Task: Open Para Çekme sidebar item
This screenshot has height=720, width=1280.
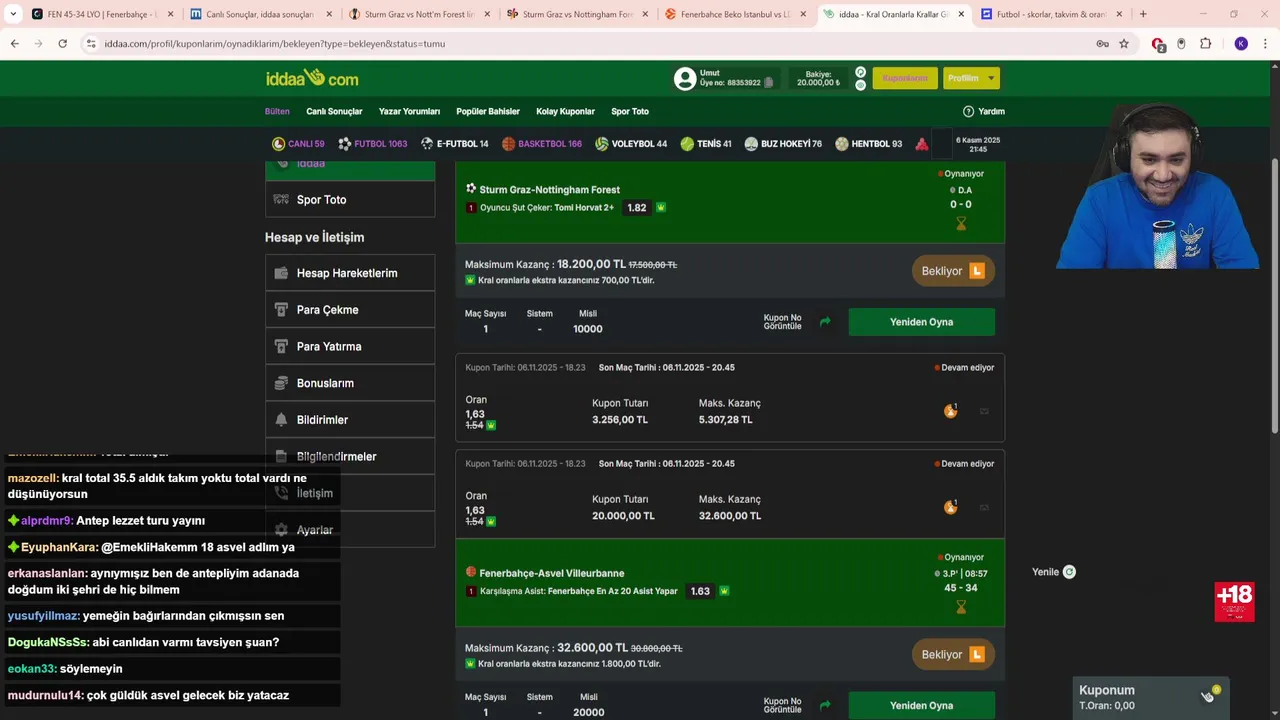Action: (350, 310)
